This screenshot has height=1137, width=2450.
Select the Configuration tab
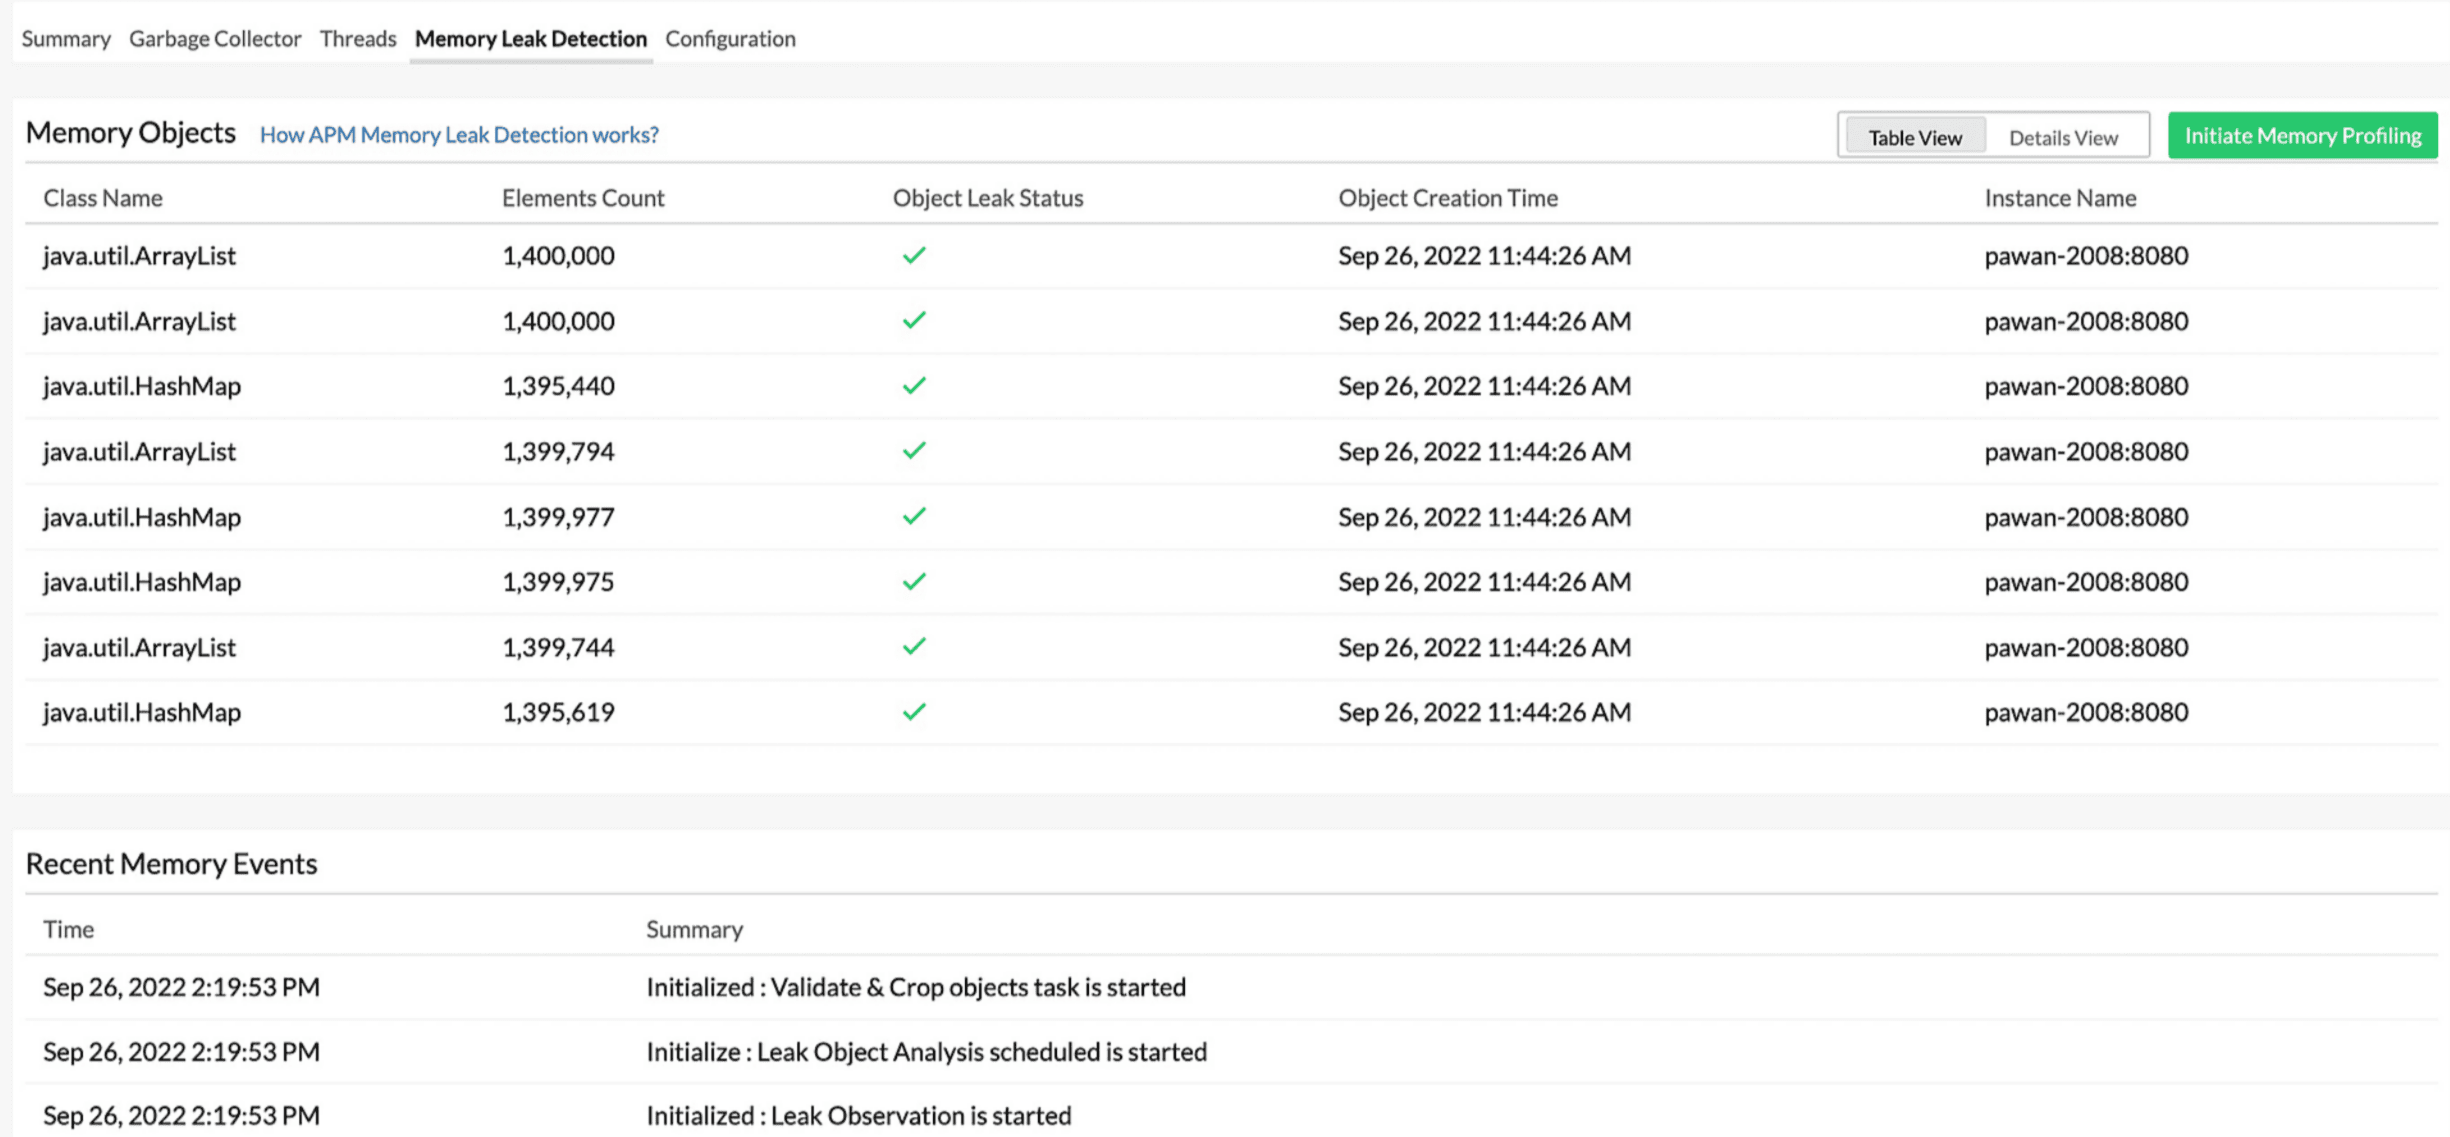coord(730,39)
